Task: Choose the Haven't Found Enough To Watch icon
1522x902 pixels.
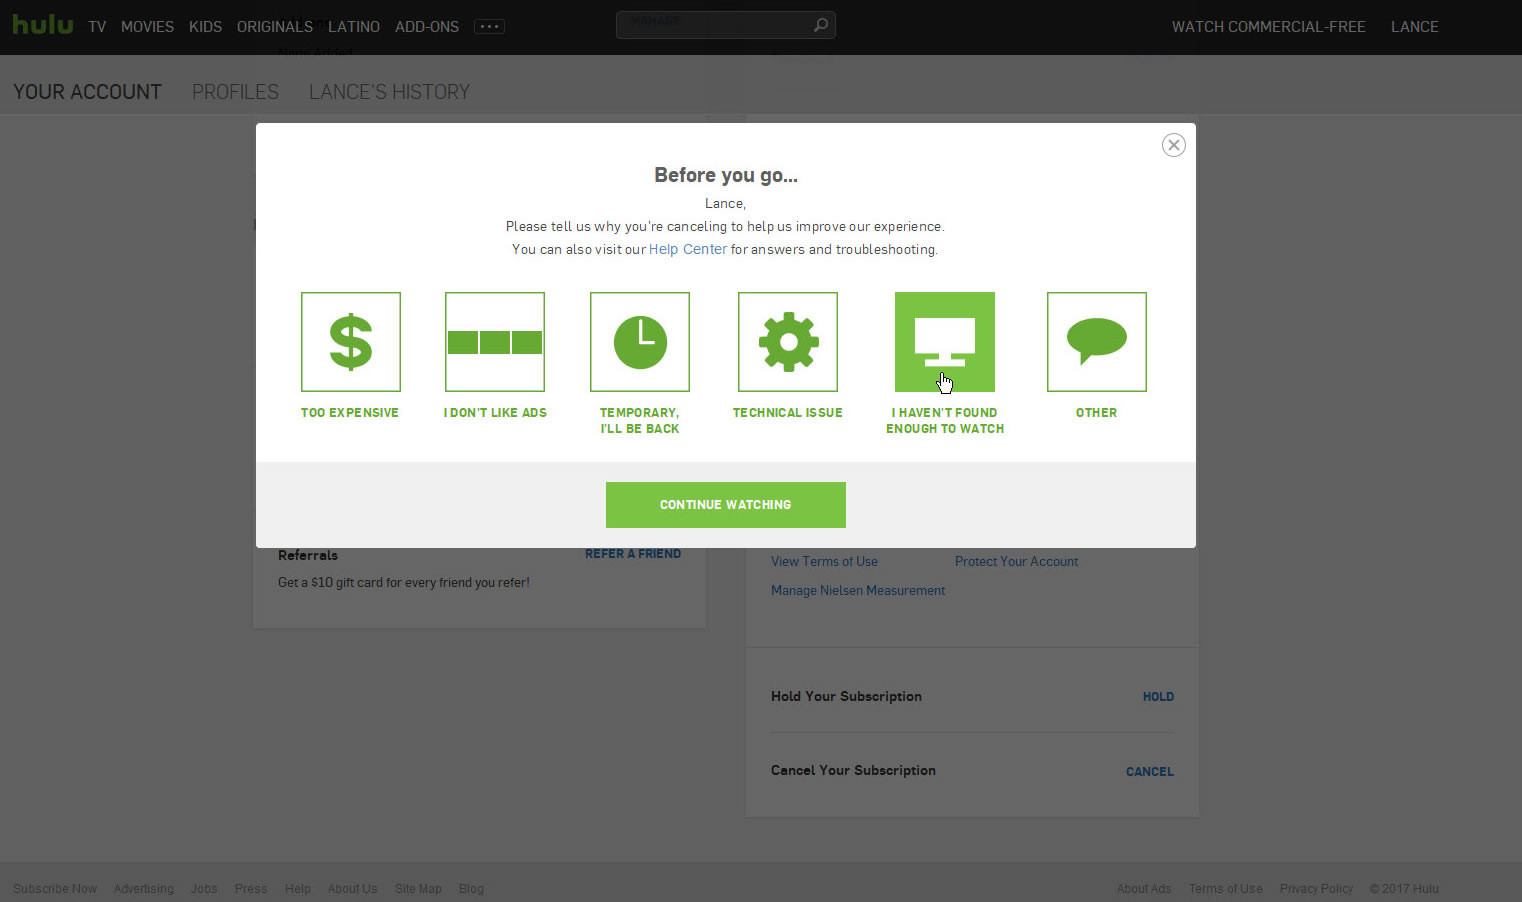Action: click(x=944, y=341)
